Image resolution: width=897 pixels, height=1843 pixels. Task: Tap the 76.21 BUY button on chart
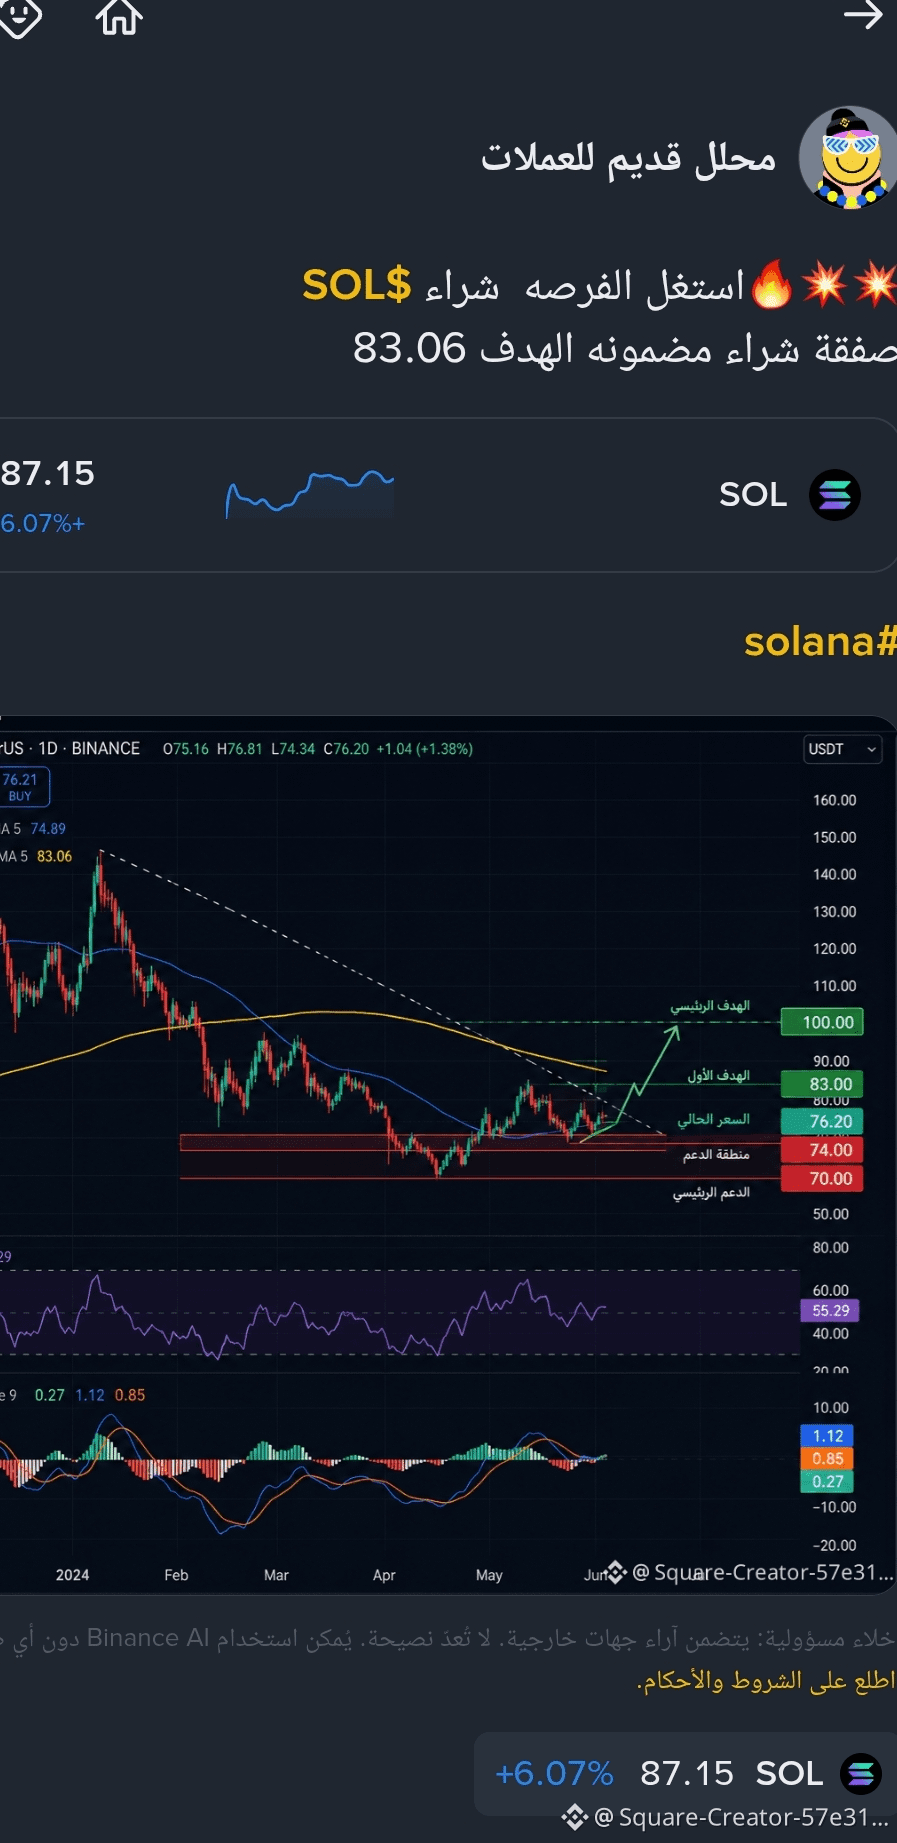click(x=24, y=787)
